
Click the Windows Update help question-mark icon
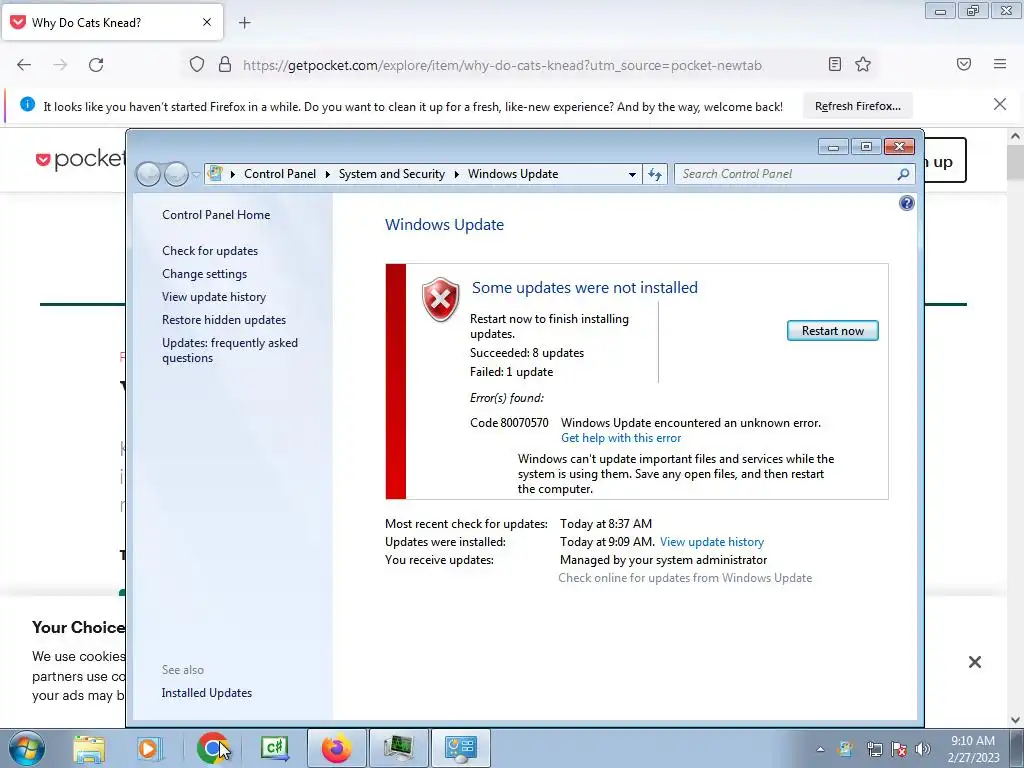tap(906, 203)
